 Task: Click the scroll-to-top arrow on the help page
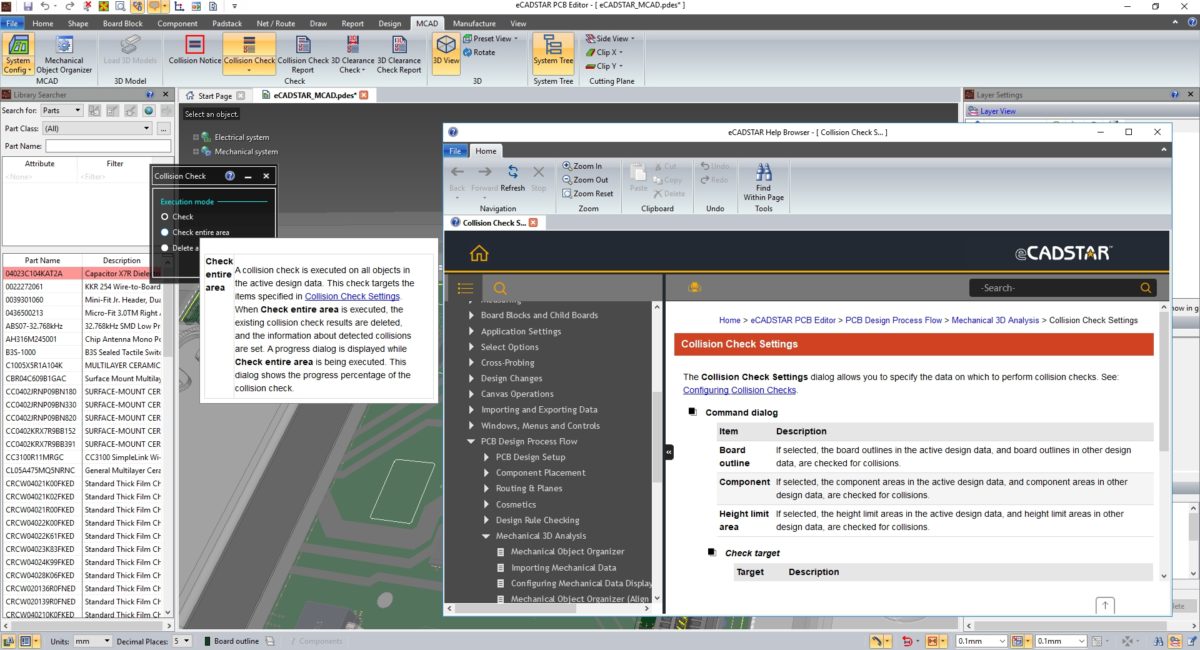pyautogui.click(x=1104, y=605)
